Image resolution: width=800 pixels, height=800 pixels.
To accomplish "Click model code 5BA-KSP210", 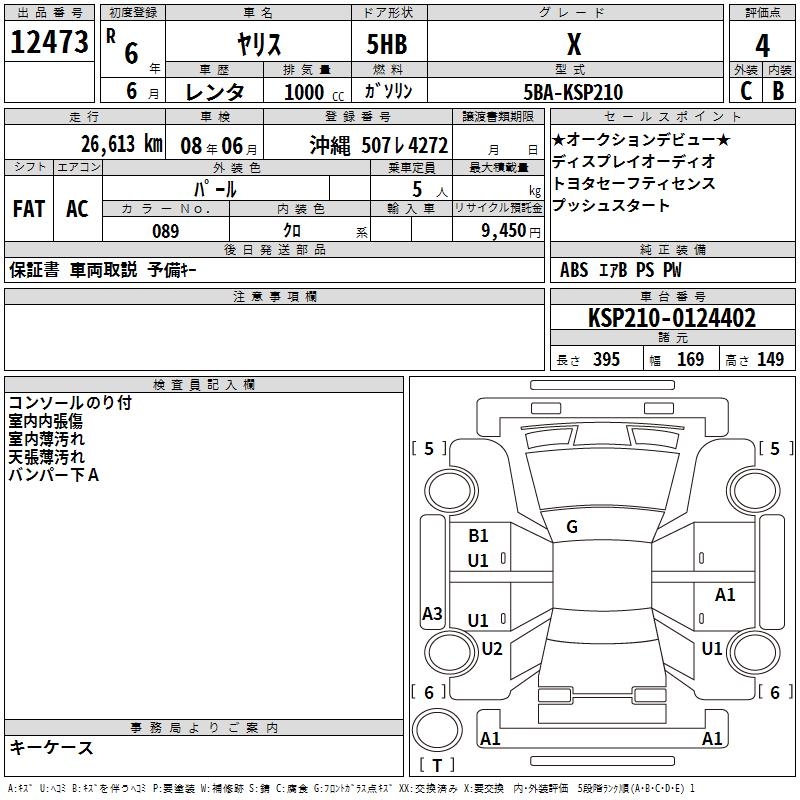I will click(573, 92).
